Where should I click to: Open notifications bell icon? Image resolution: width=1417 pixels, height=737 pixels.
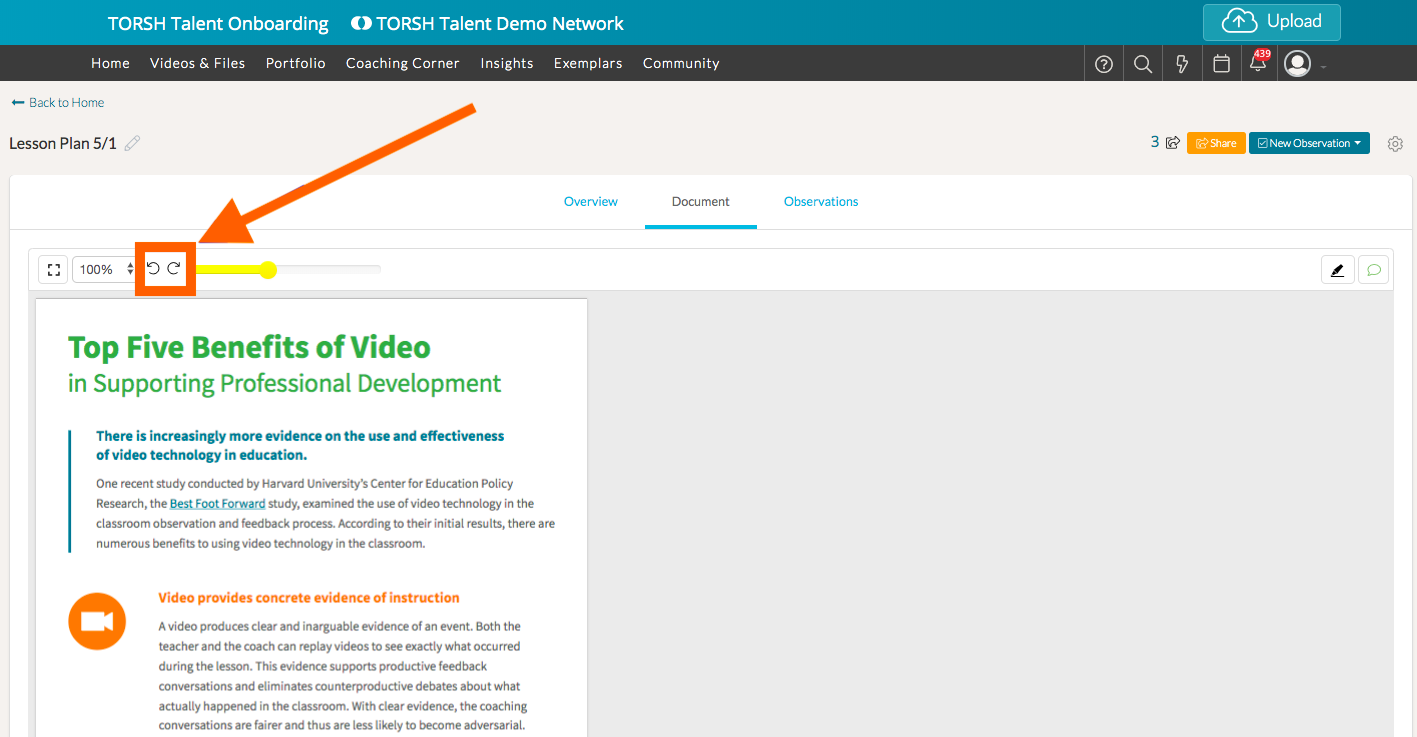click(1258, 63)
